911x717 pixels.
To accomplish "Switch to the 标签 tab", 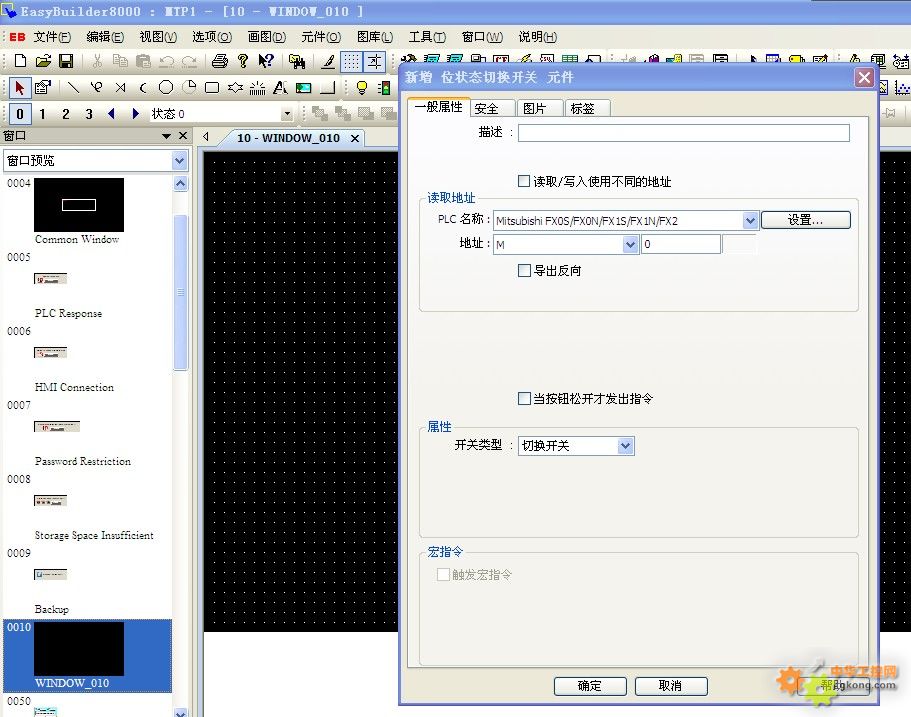I will click(587, 108).
